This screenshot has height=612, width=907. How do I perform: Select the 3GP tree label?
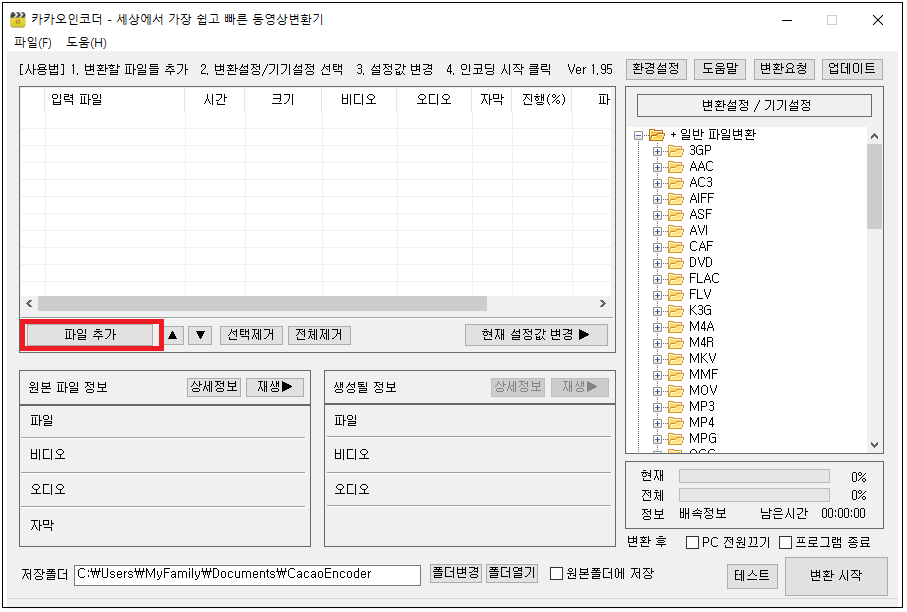700,151
